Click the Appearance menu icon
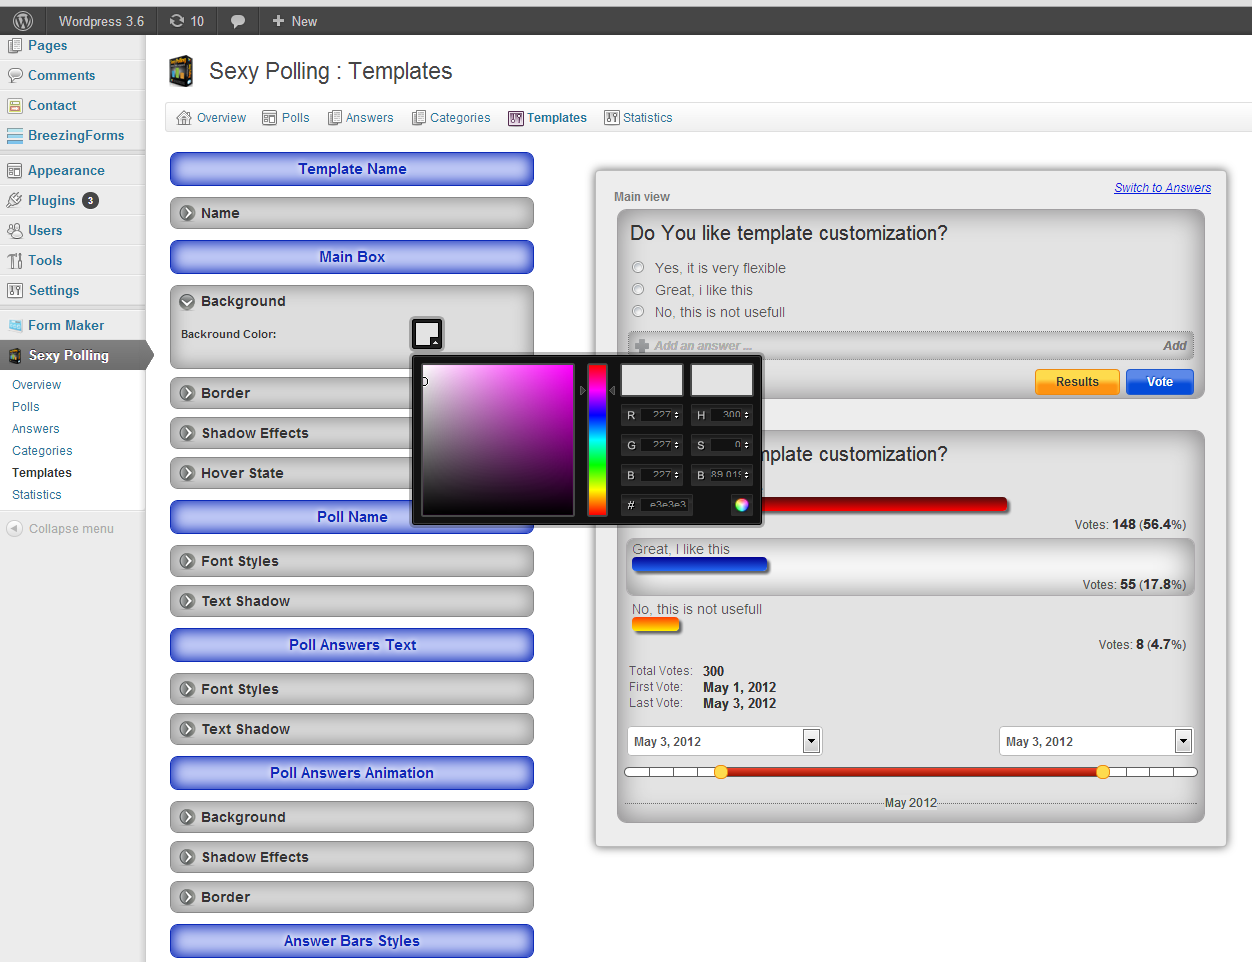 pyautogui.click(x=15, y=171)
